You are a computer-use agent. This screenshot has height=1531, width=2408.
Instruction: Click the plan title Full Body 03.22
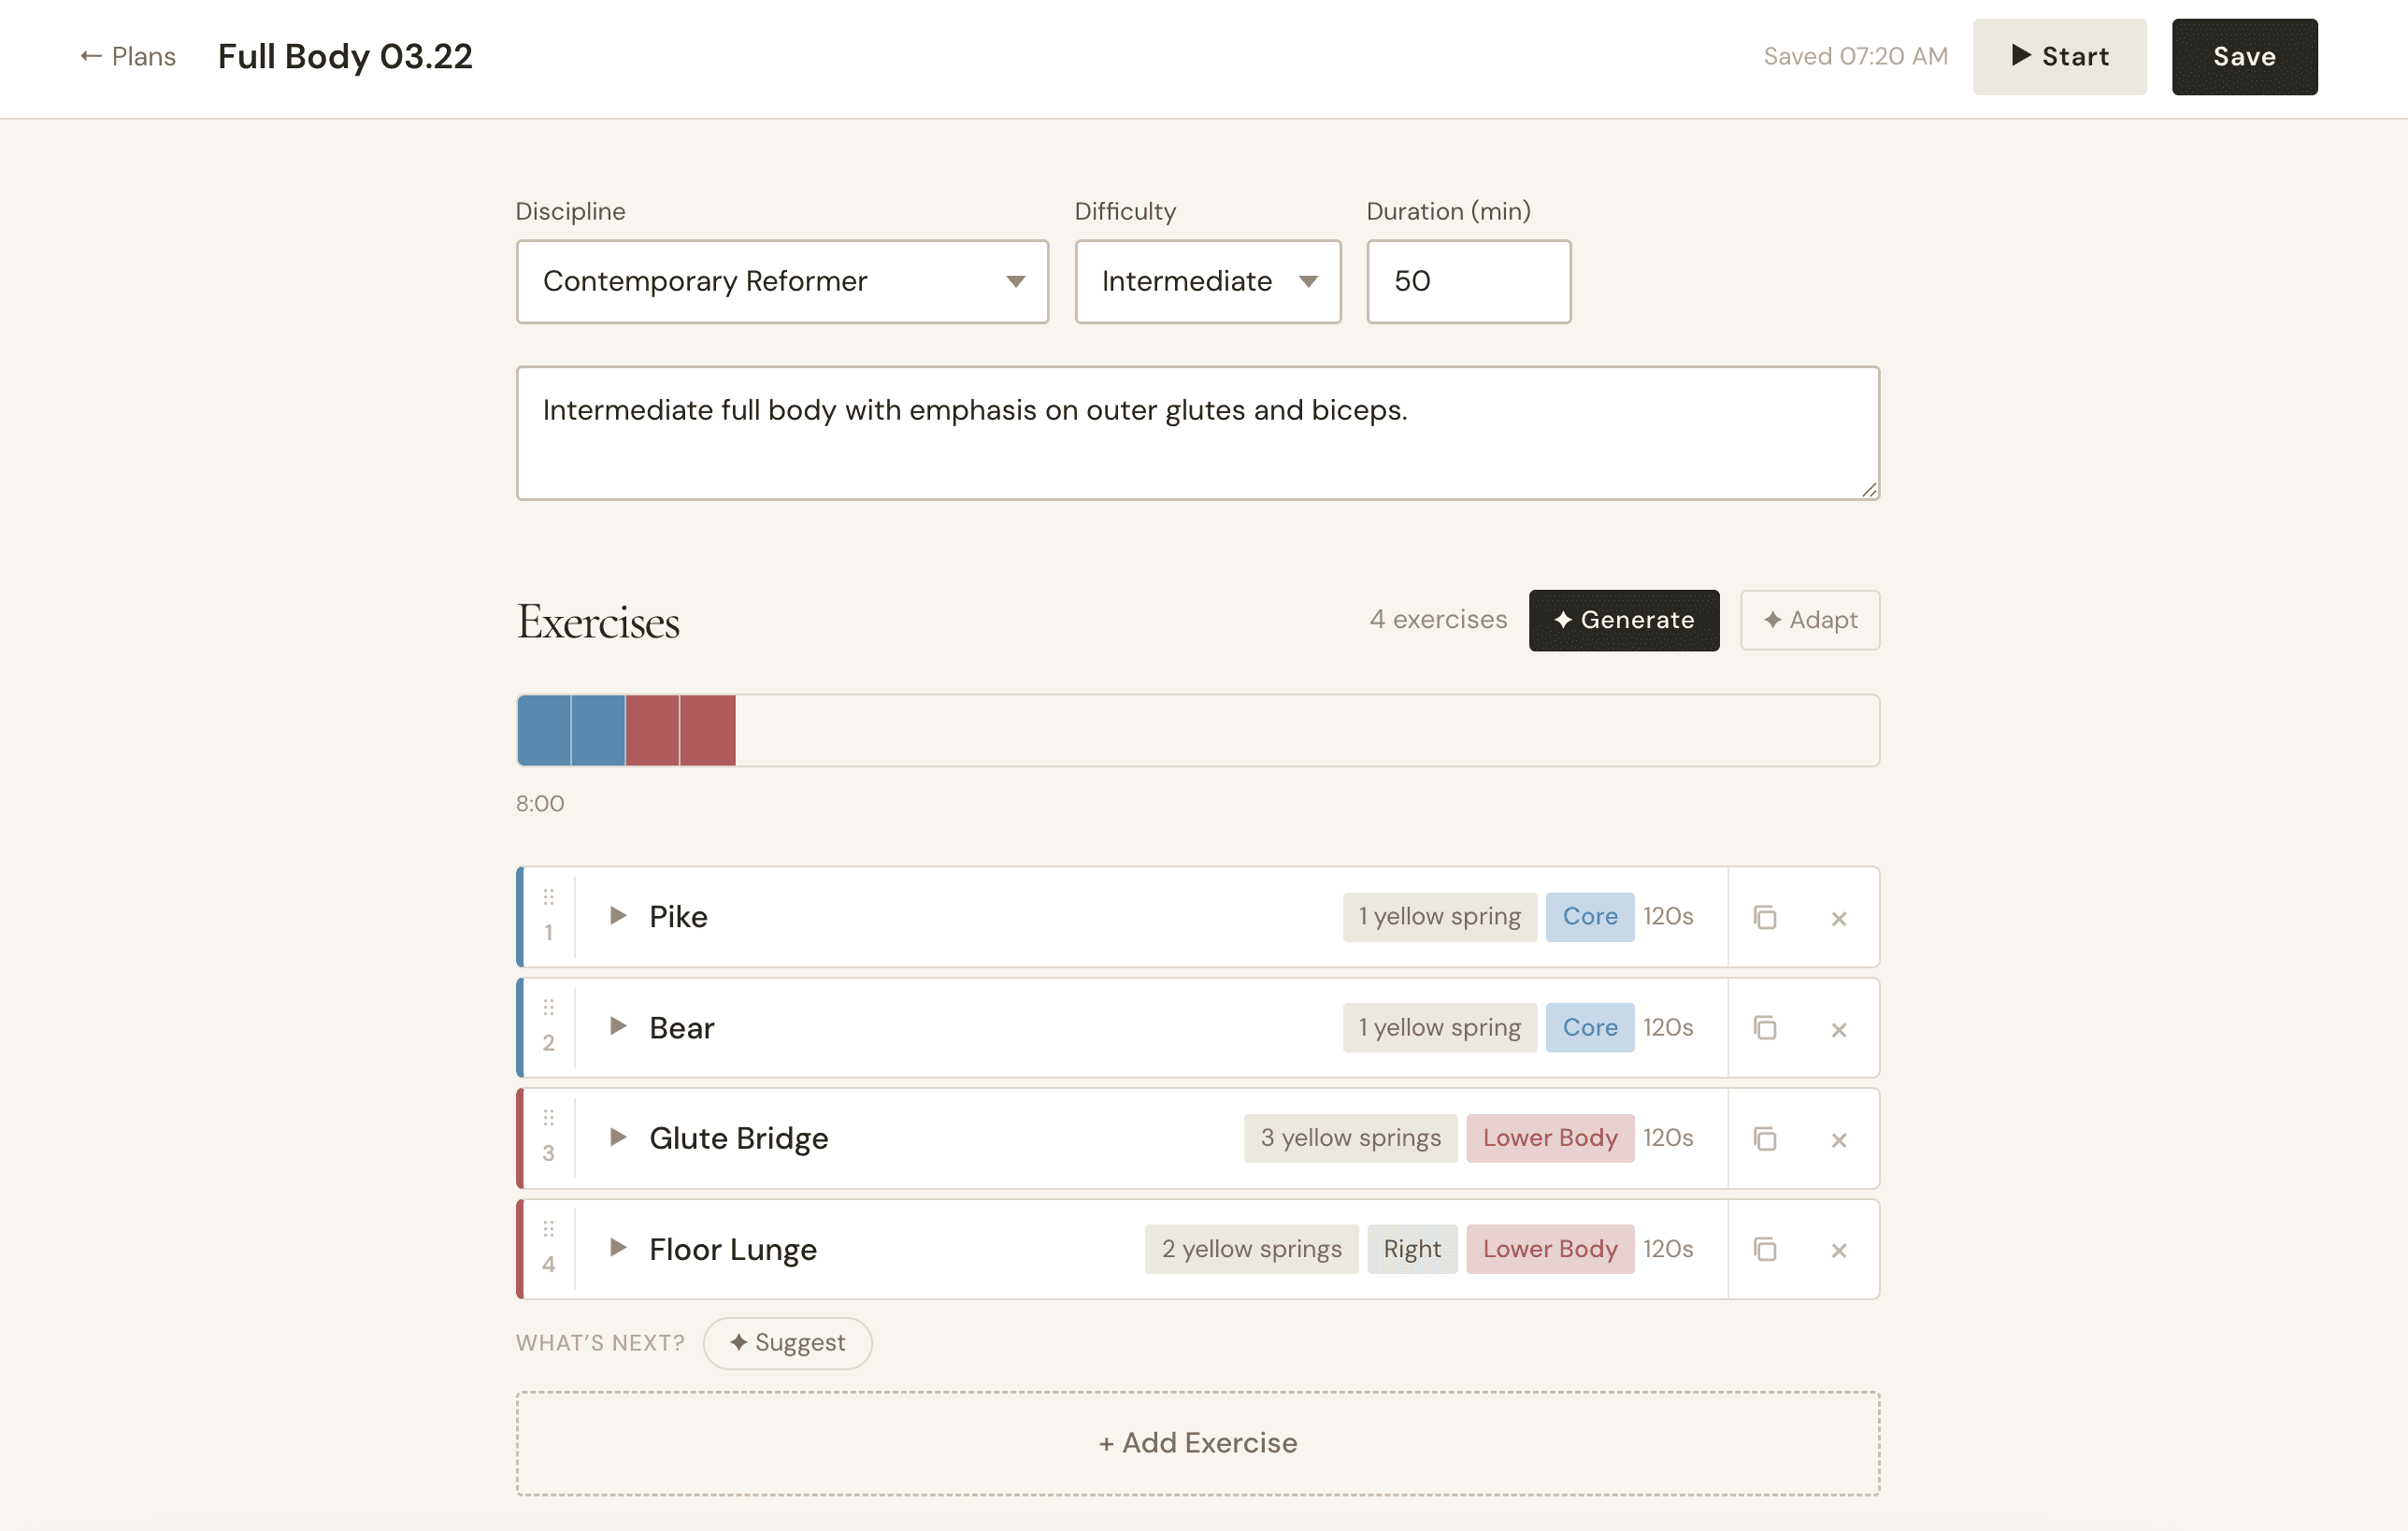point(345,57)
